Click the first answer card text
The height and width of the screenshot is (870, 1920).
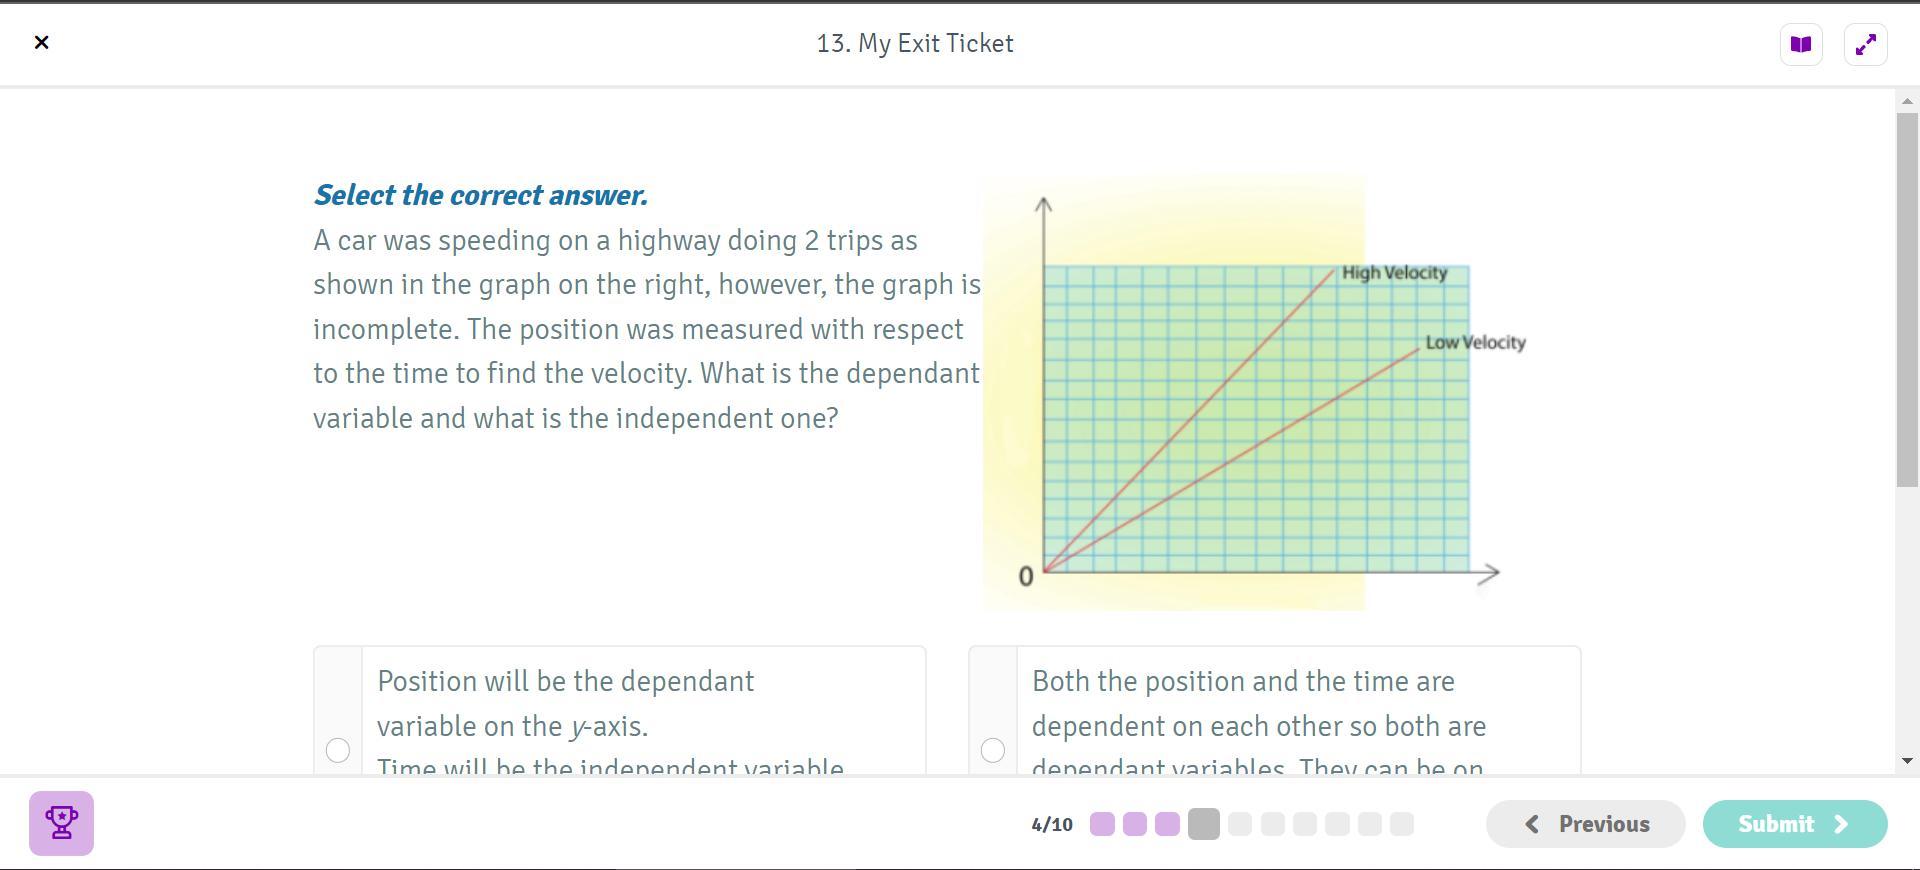pos(566,704)
